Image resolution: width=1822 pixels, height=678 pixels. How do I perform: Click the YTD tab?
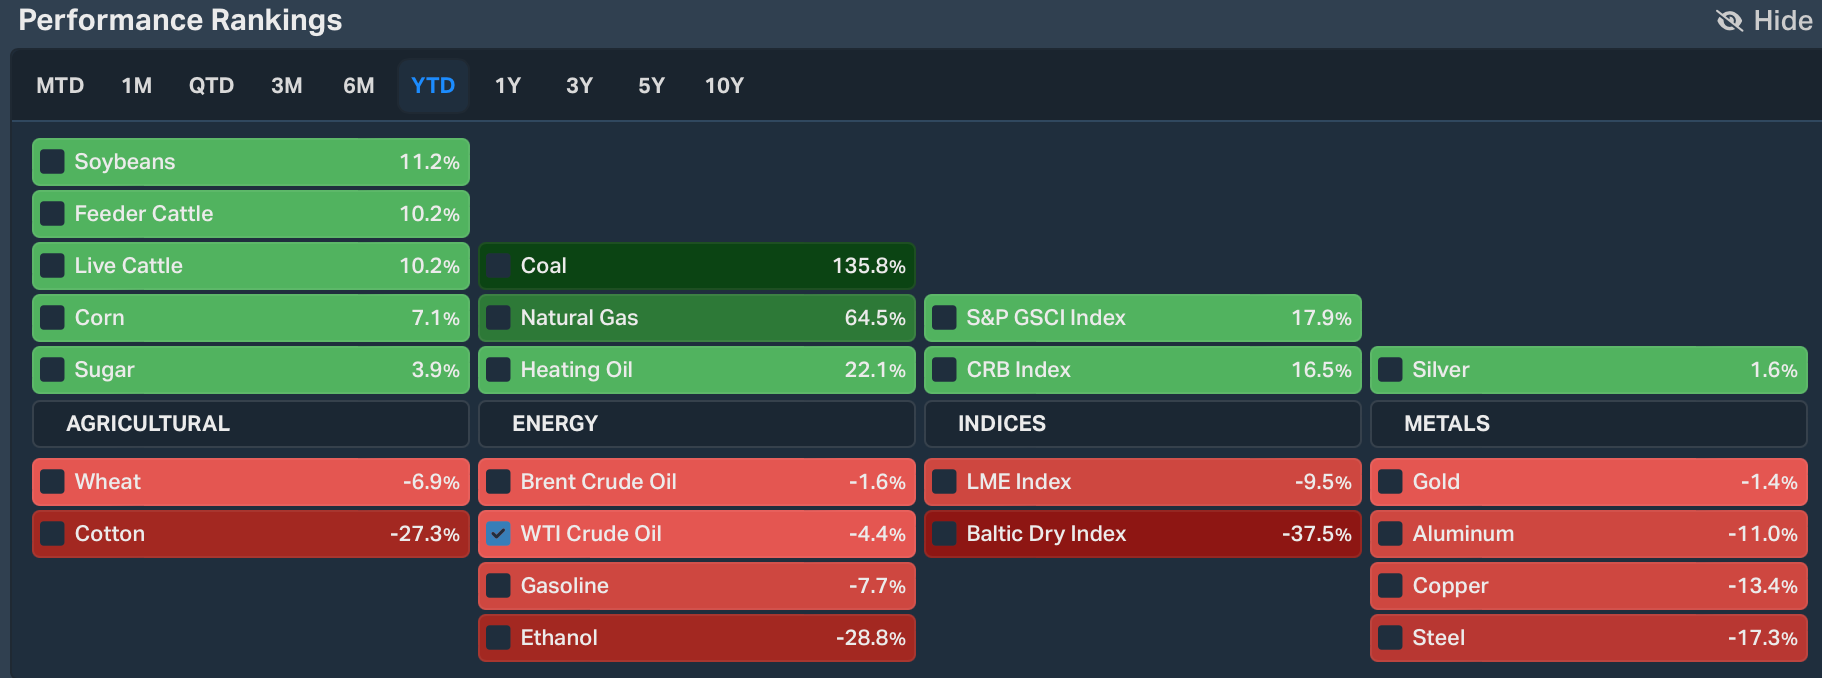pos(433,86)
